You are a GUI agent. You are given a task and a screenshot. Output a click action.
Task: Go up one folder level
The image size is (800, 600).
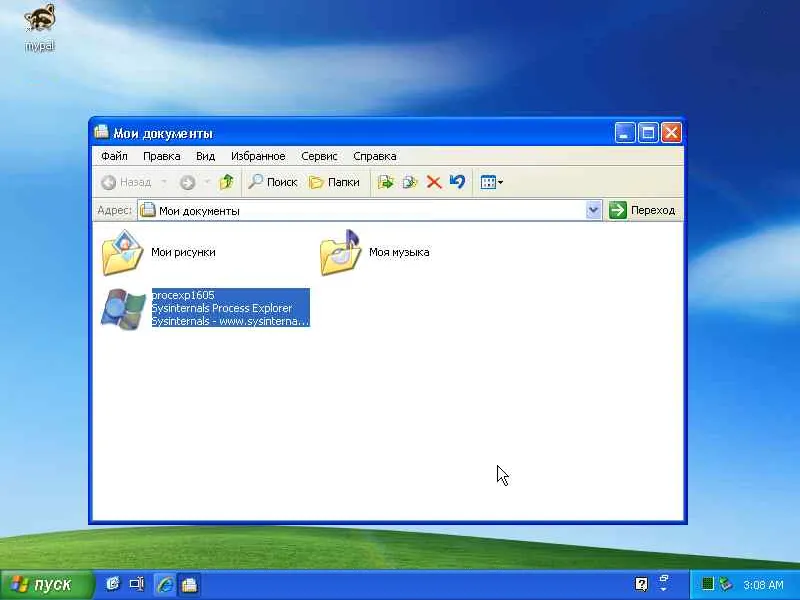click(226, 182)
